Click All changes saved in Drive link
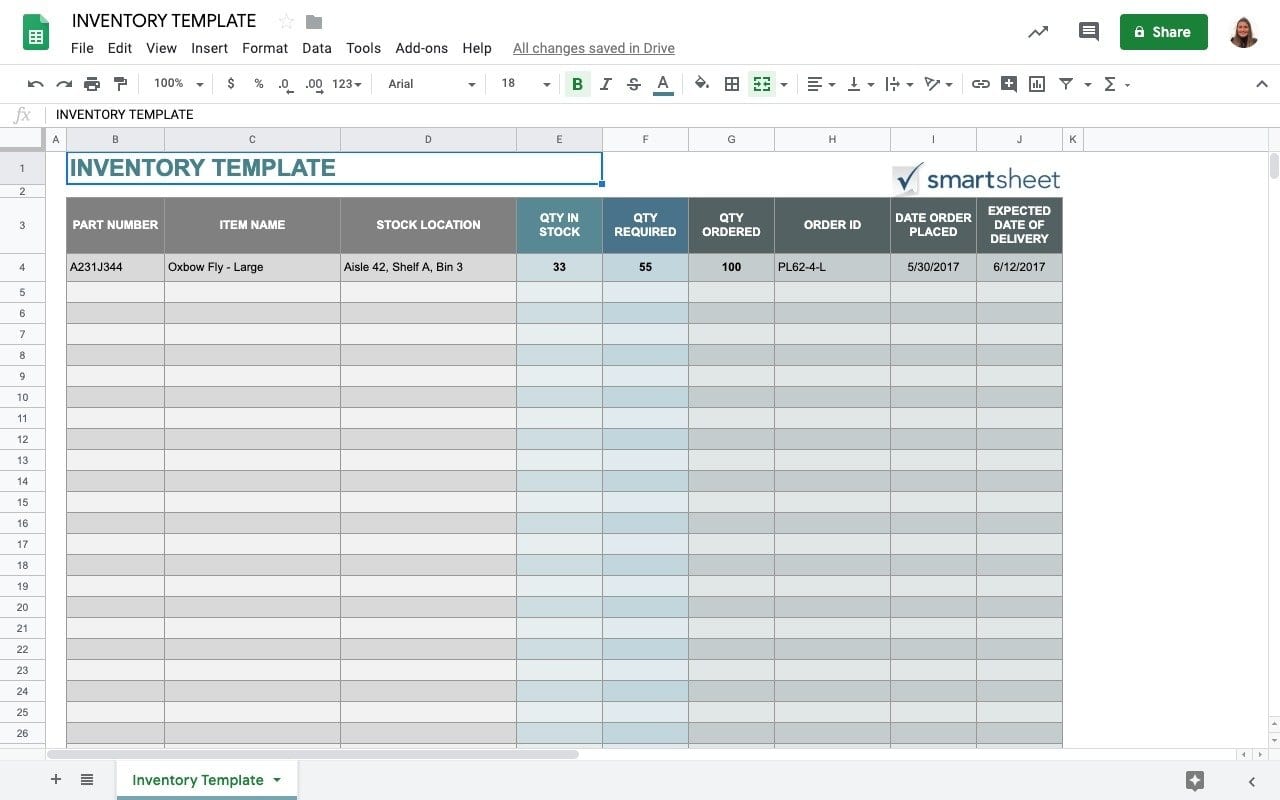The image size is (1280, 800). 593,48
